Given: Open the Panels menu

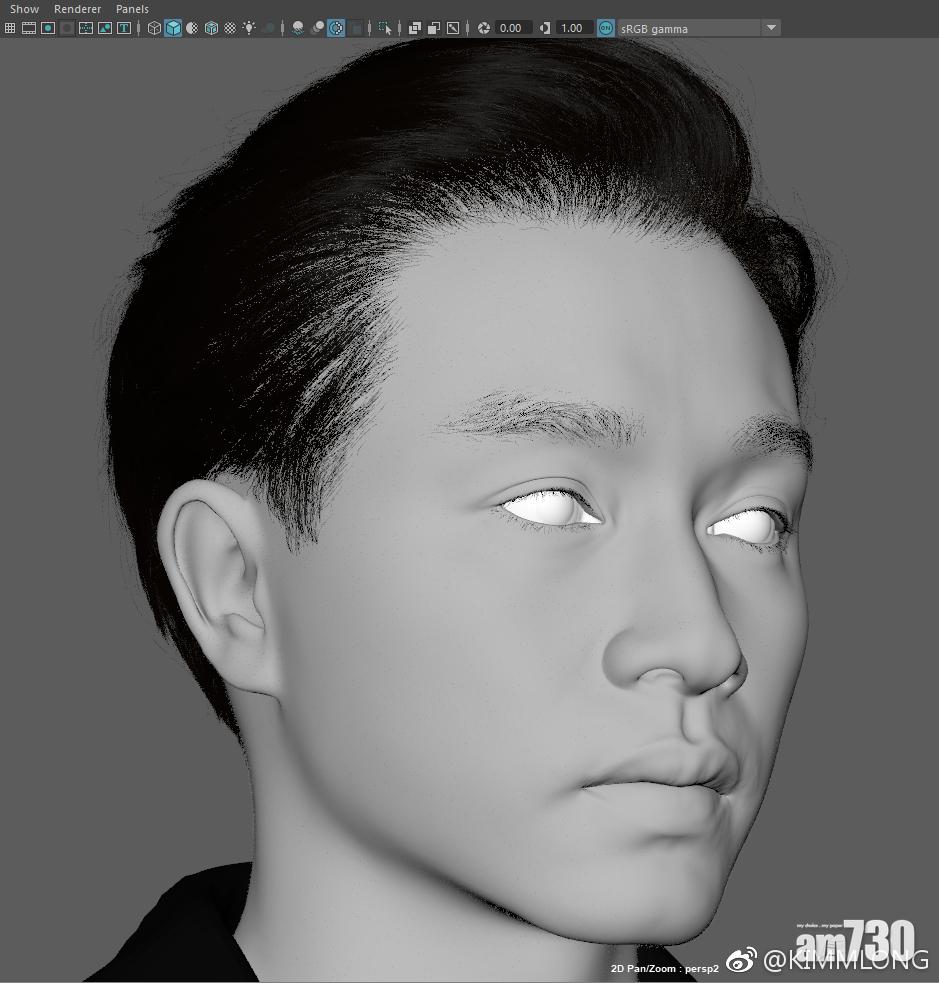Looking at the screenshot, I should click(132, 9).
